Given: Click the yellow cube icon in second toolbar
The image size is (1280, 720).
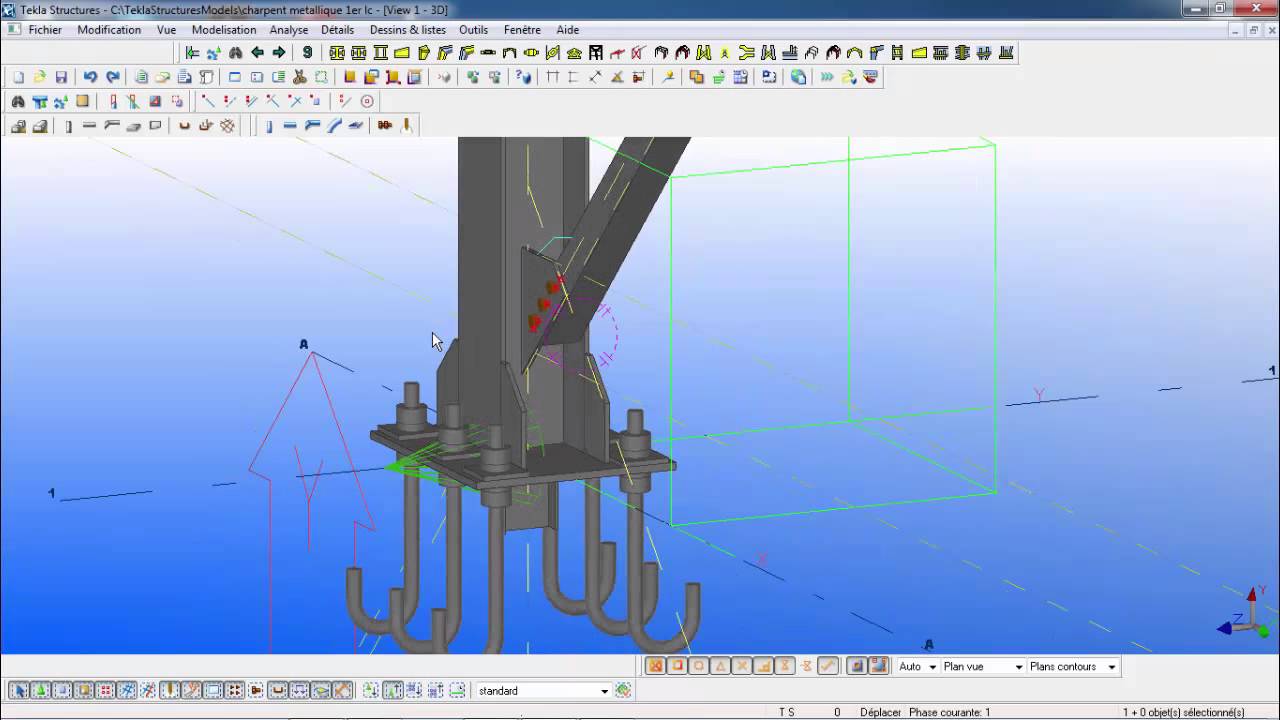Looking at the screenshot, I should [x=350, y=77].
